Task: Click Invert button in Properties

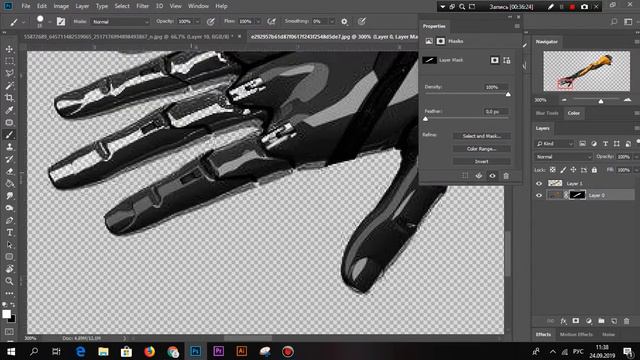Action: 482,162
